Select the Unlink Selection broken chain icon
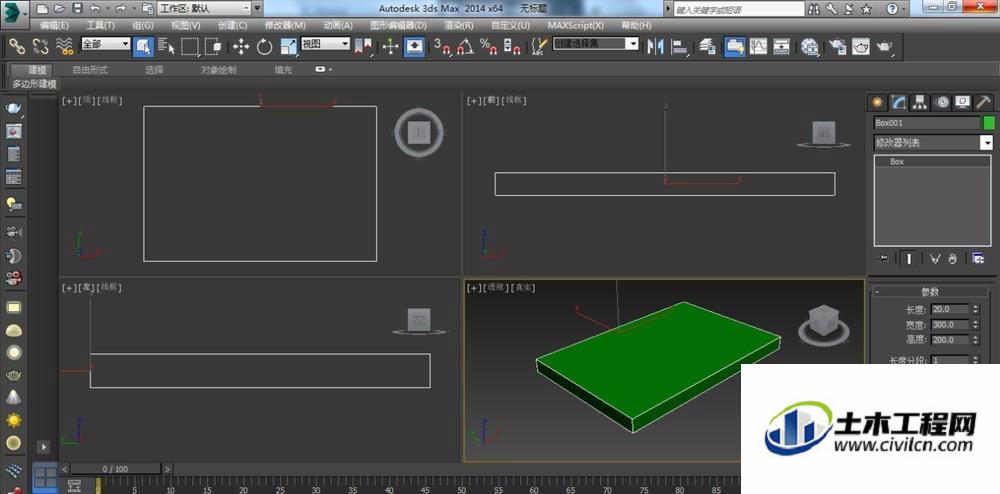 coord(40,46)
